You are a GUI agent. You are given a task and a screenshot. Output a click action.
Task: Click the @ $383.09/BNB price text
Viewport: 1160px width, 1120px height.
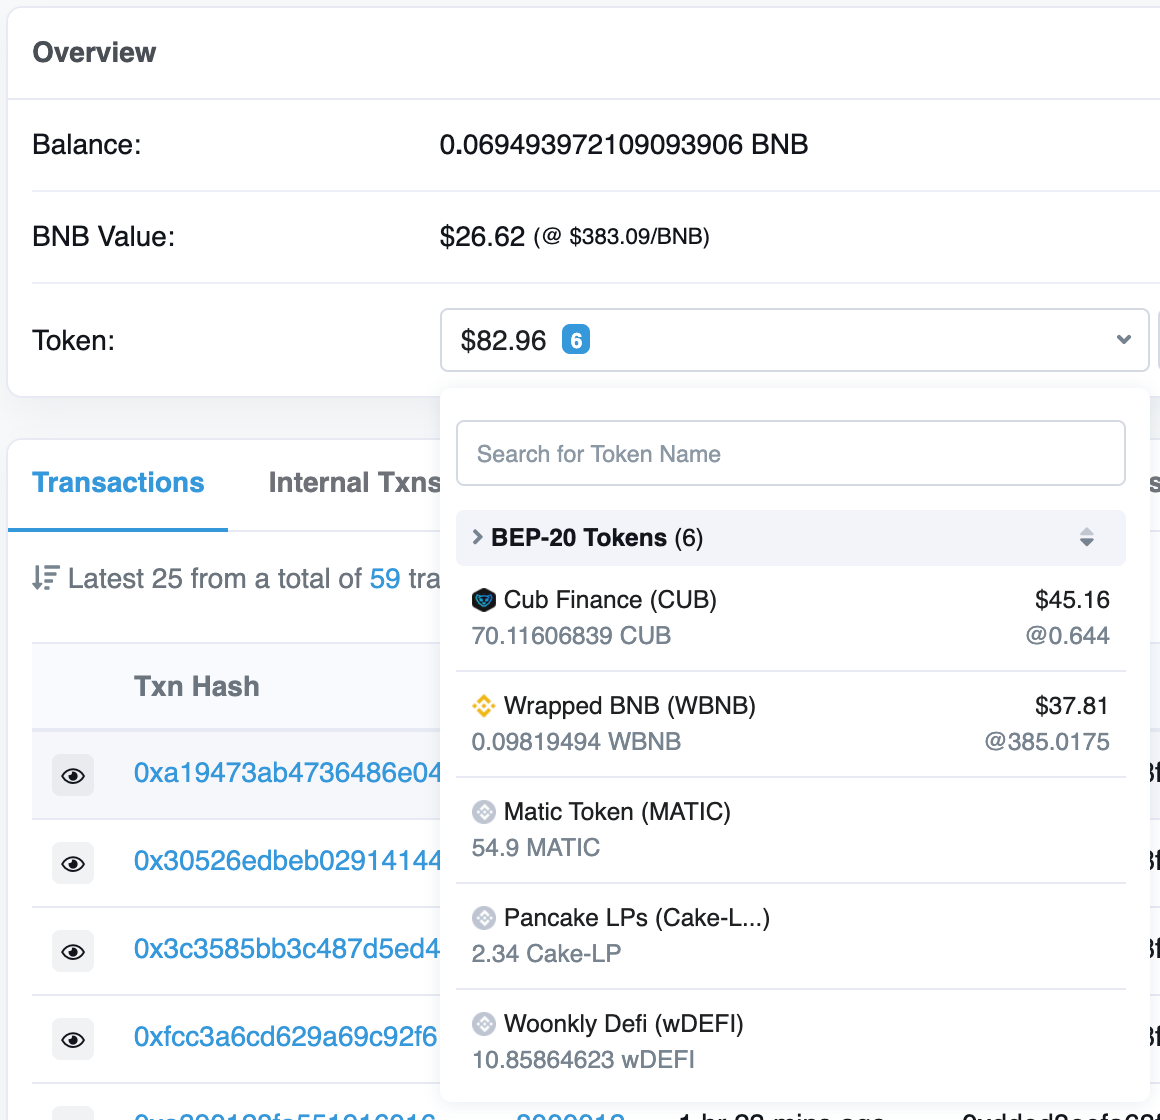[x=621, y=237]
